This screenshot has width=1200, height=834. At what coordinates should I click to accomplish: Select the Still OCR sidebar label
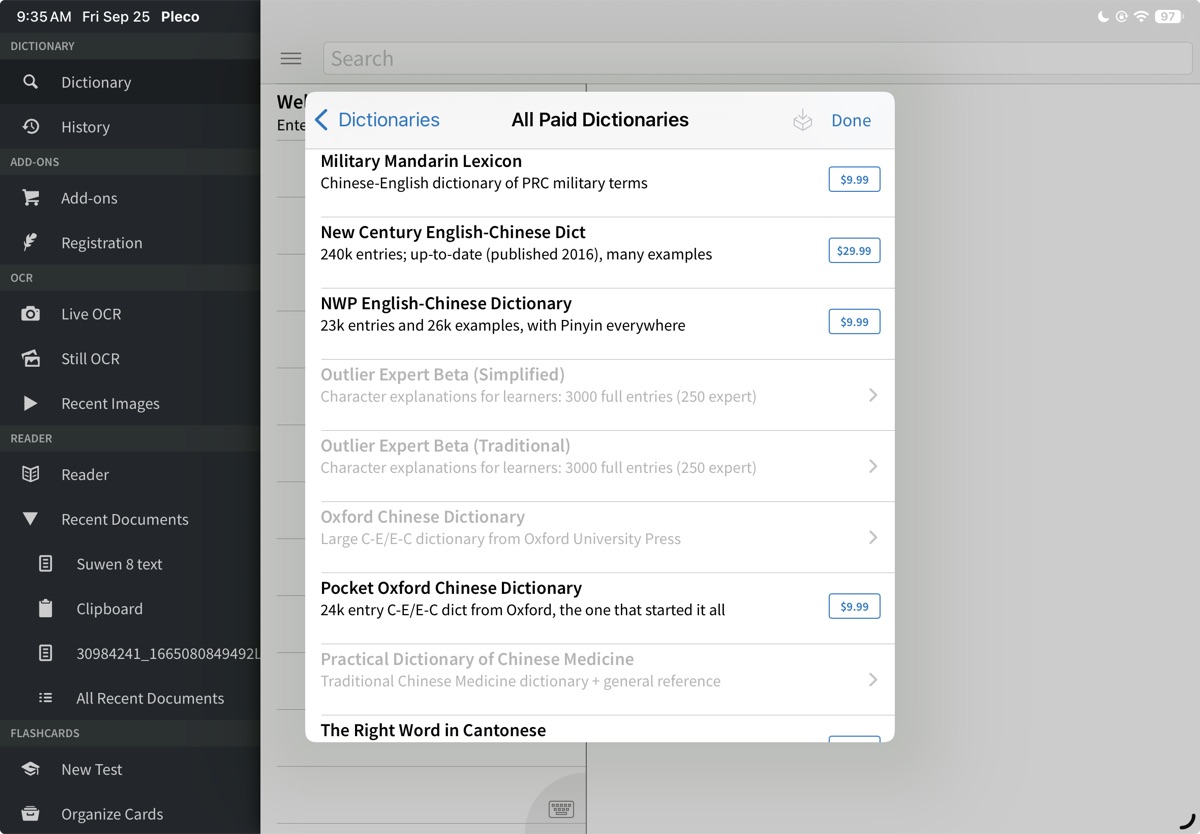[90, 358]
